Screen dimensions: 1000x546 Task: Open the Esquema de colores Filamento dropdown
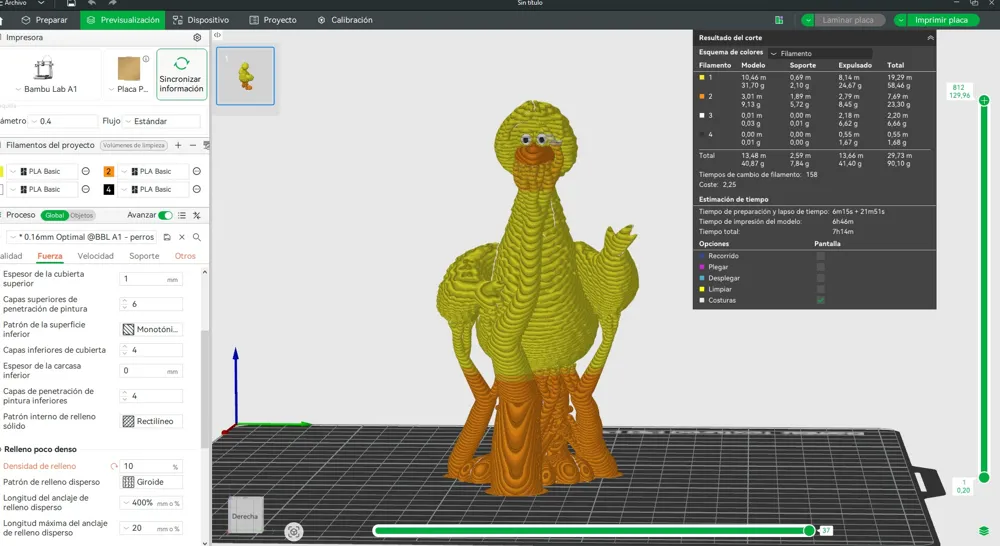pos(820,54)
